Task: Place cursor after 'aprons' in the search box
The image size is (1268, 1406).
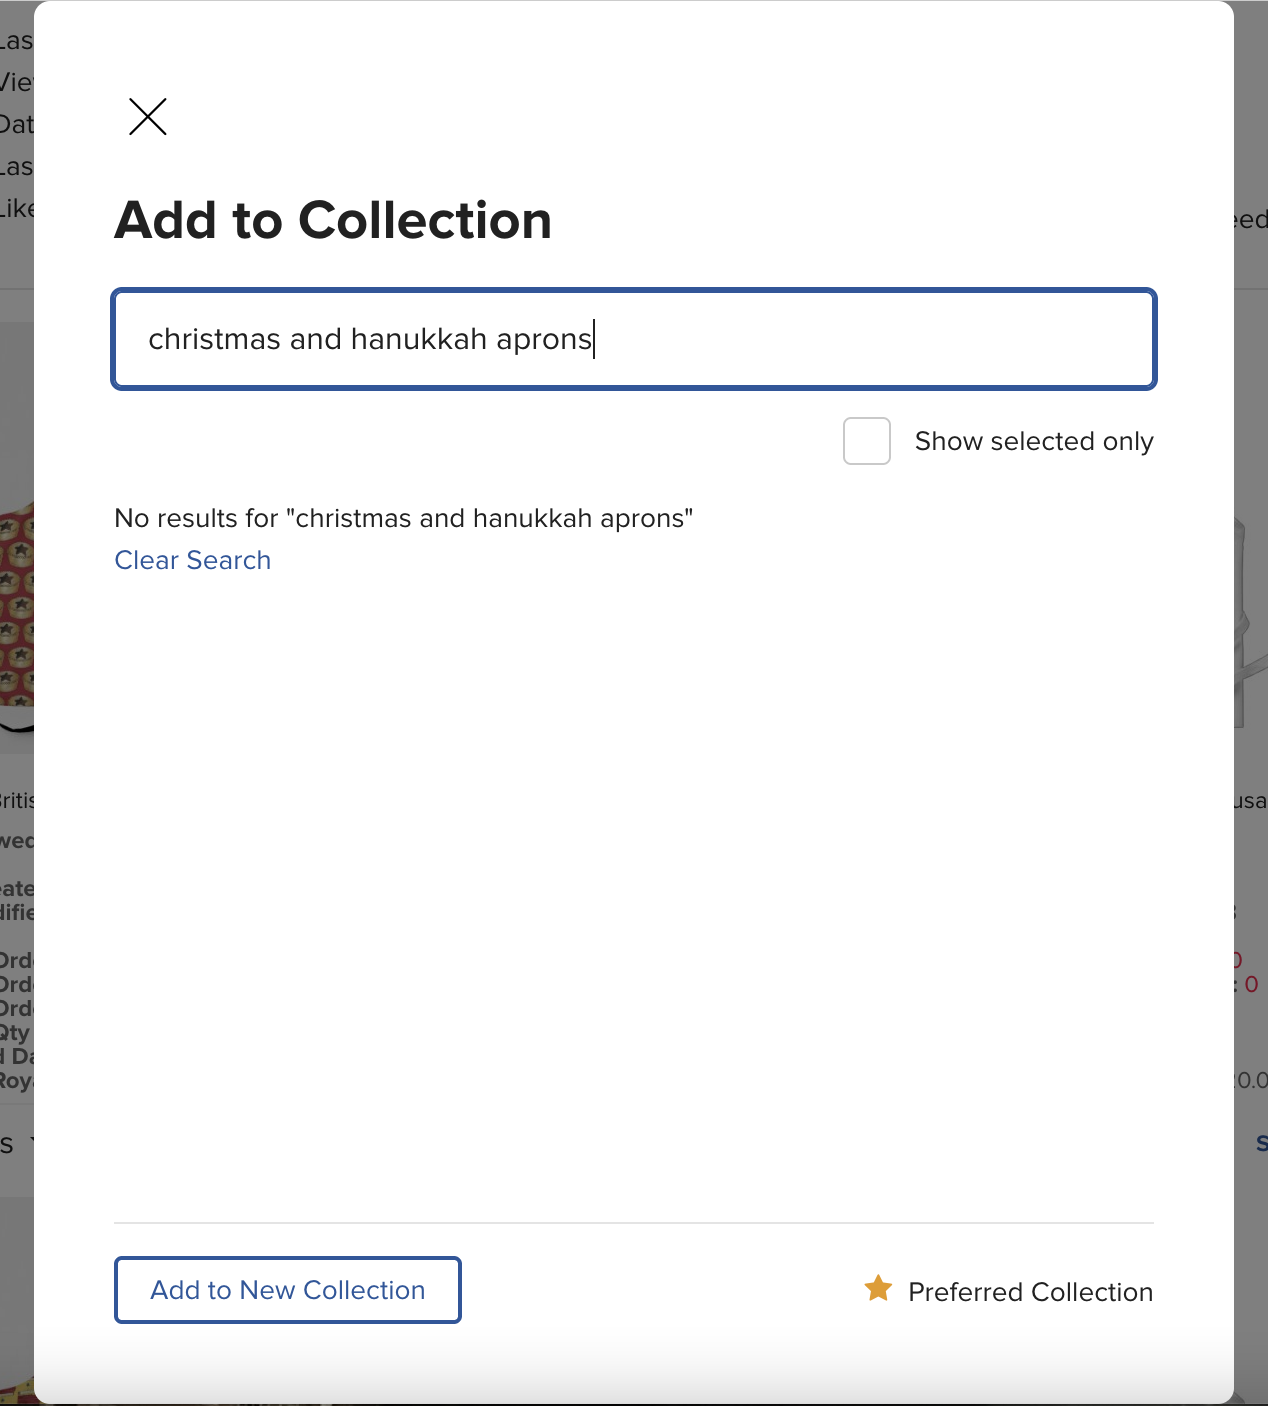Action: click(594, 339)
